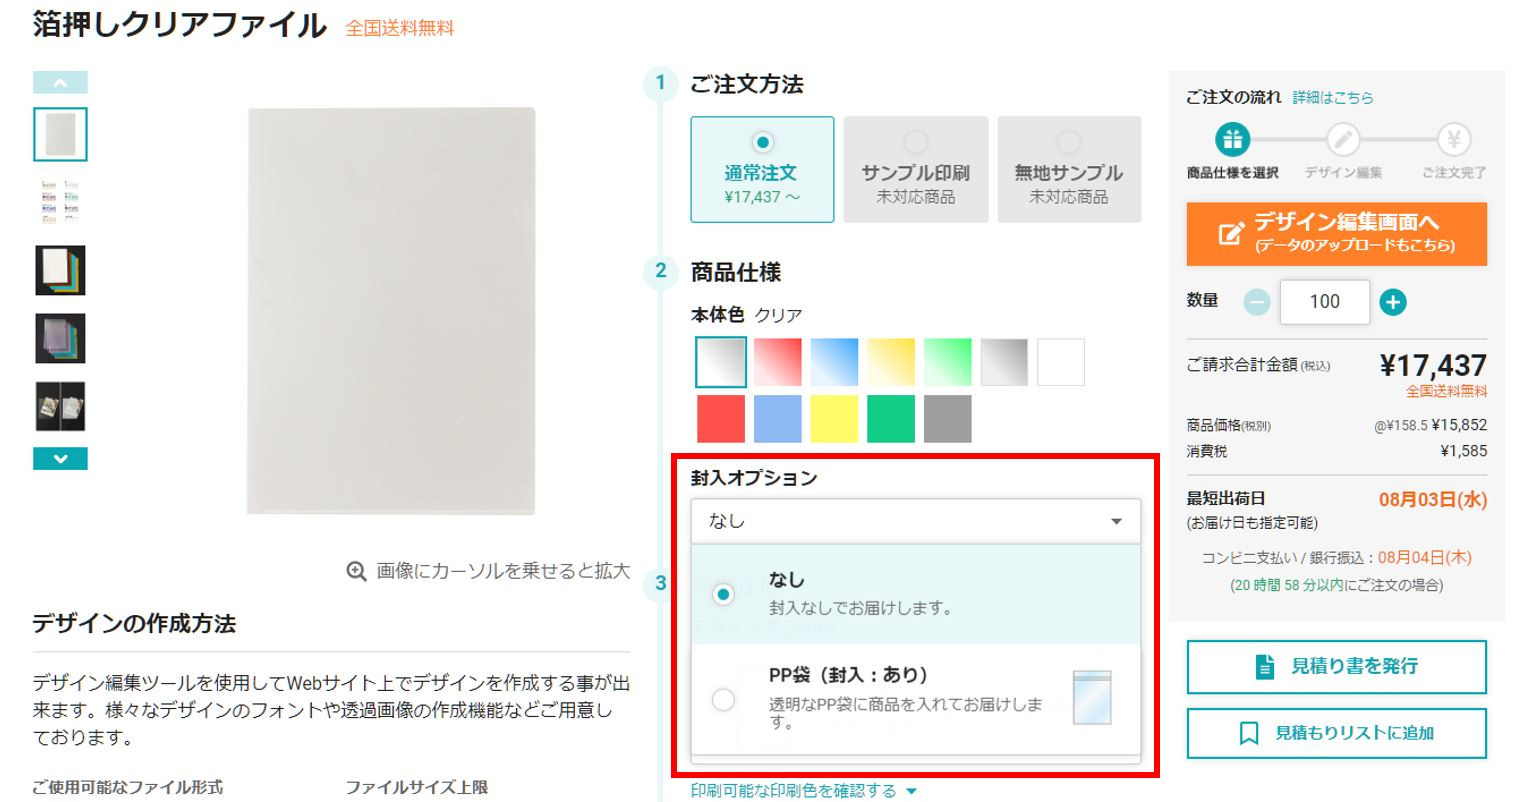Expand 印刷可能な印刷色を確認する
This screenshot has width=1527, height=802.
coord(804,791)
